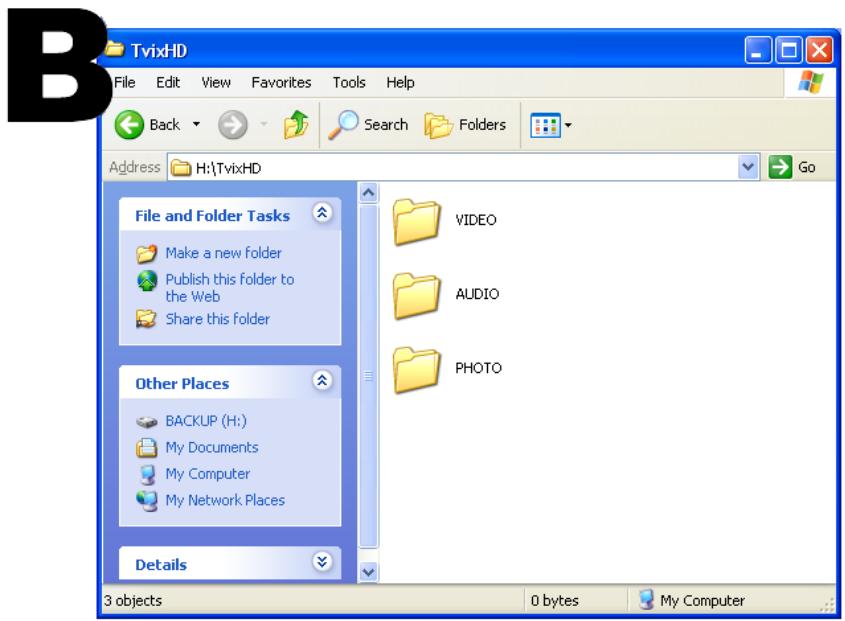
Task: Minimize the TvixHD window
Action: (x=758, y=51)
